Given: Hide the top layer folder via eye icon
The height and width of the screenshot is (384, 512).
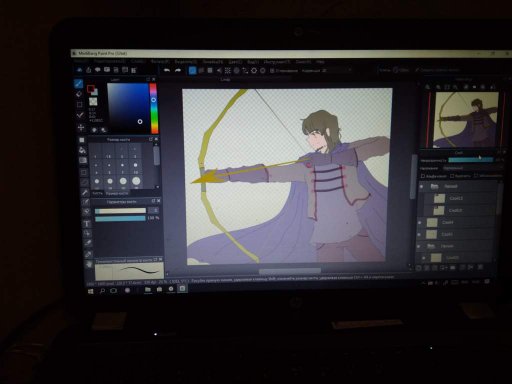Looking at the screenshot, I should pos(421,186).
